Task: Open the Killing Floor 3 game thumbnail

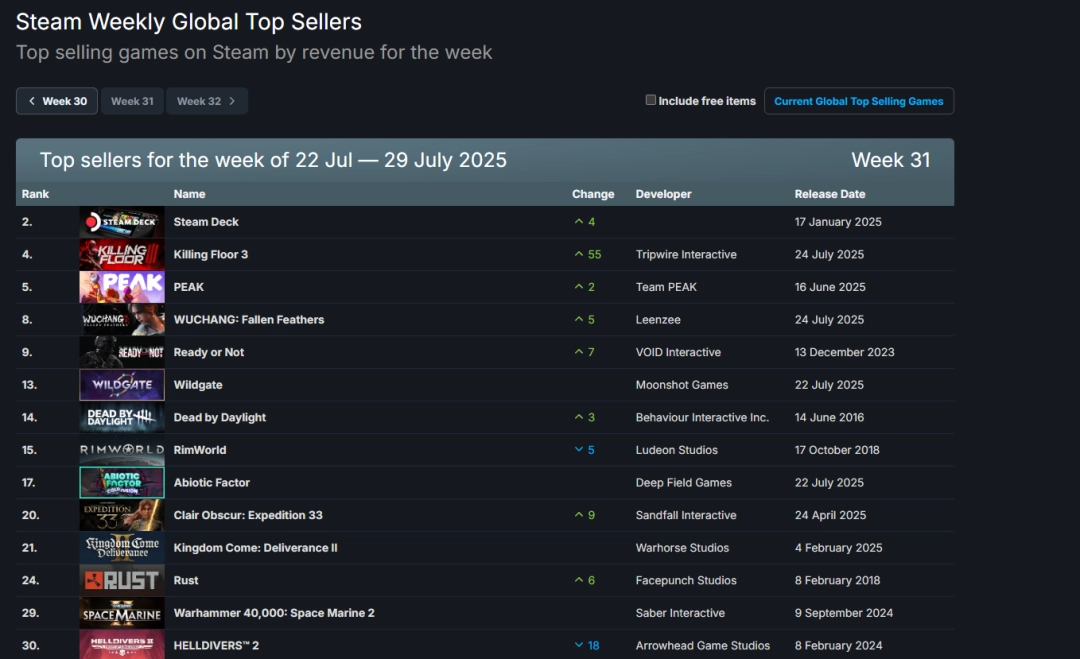Action: pyautogui.click(x=121, y=255)
